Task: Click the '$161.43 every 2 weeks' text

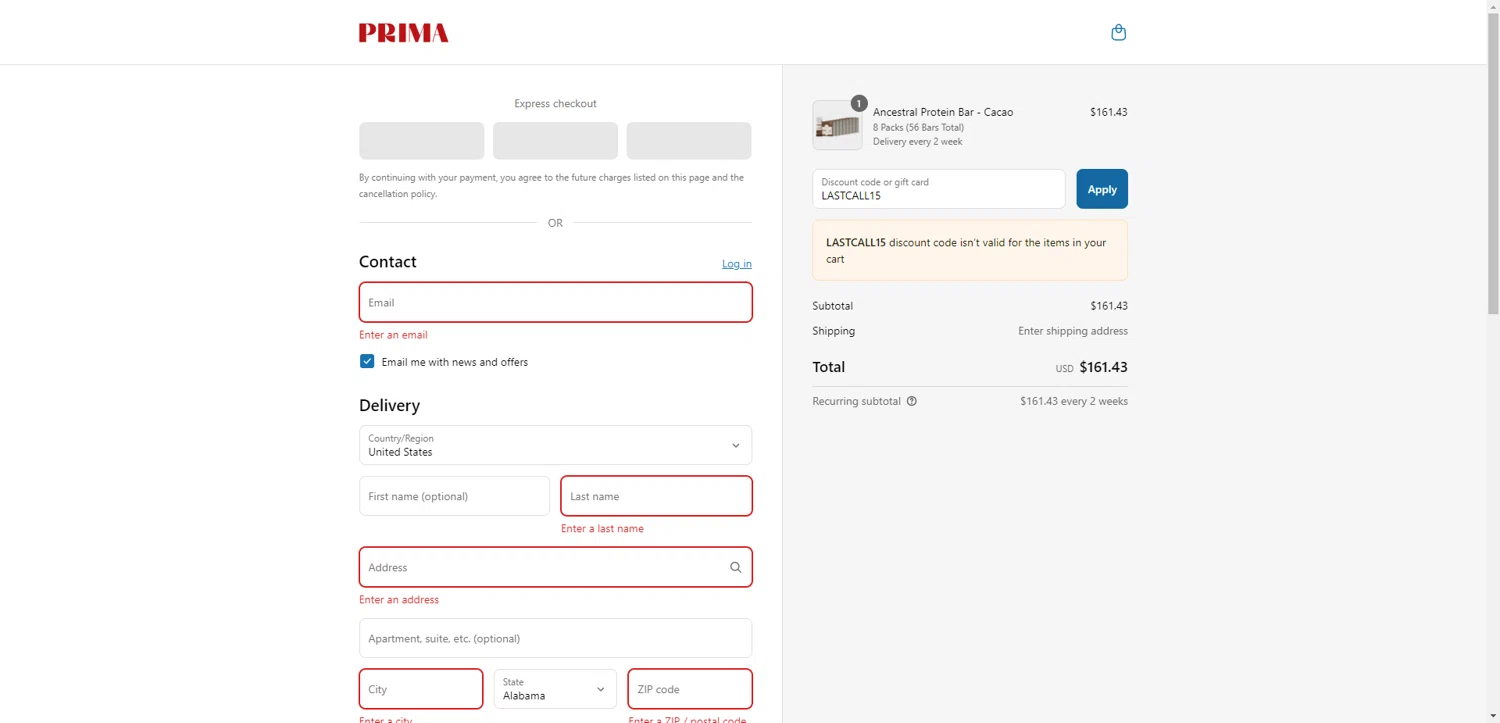Action: click(x=1074, y=401)
